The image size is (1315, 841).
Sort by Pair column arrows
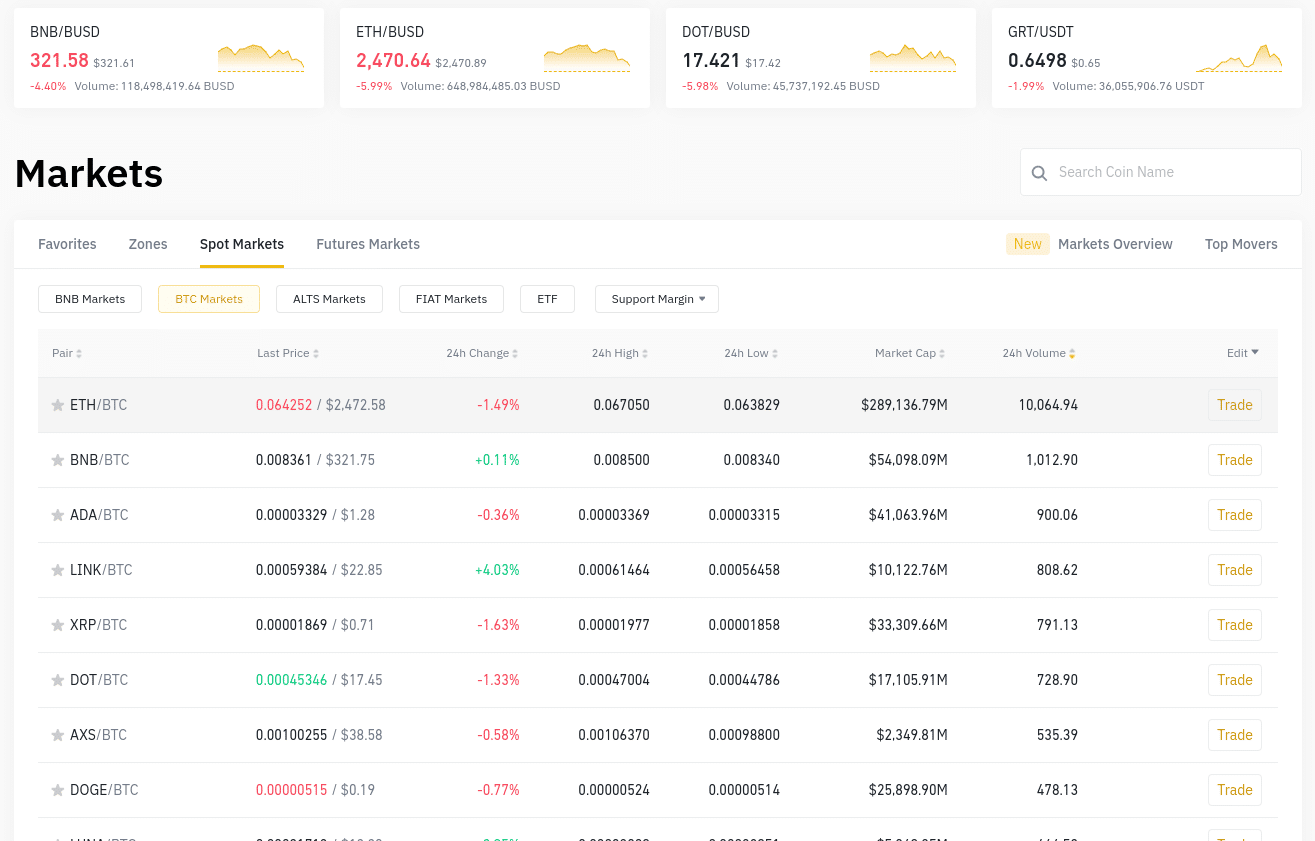click(79, 354)
